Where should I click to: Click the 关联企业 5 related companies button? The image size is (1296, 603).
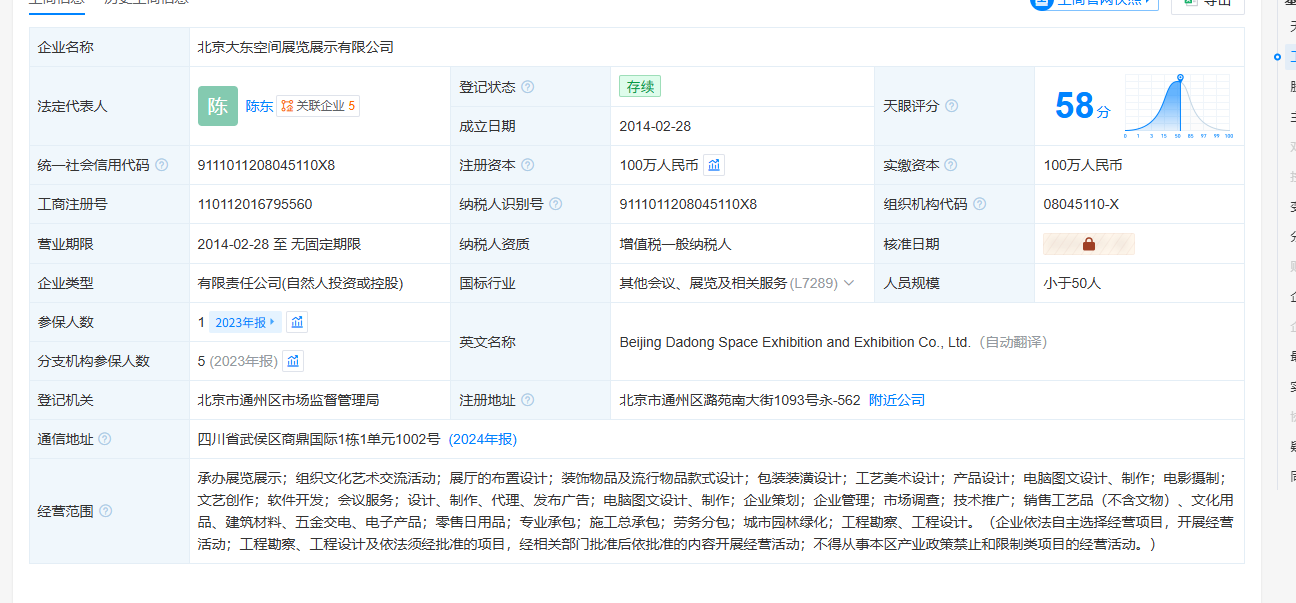point(318,106)
